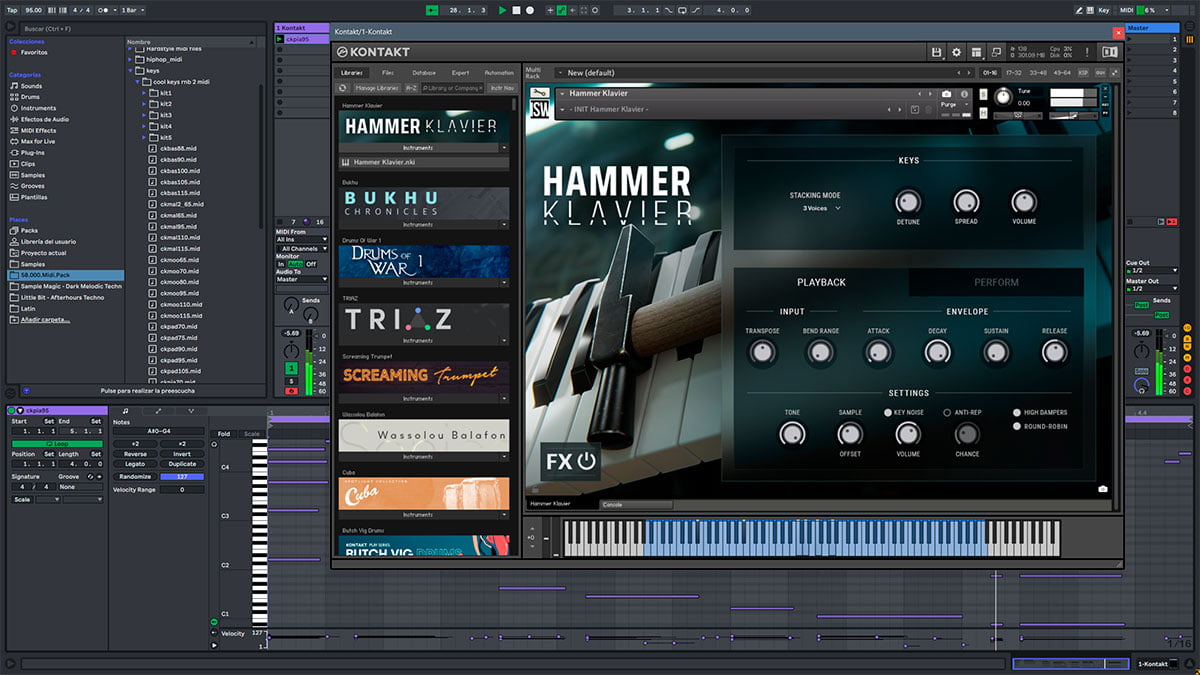Screen dimensions: 1200x675
Task: Click the wrench icon on the Hammer Klavier instrument
Action: pos(539,94)
